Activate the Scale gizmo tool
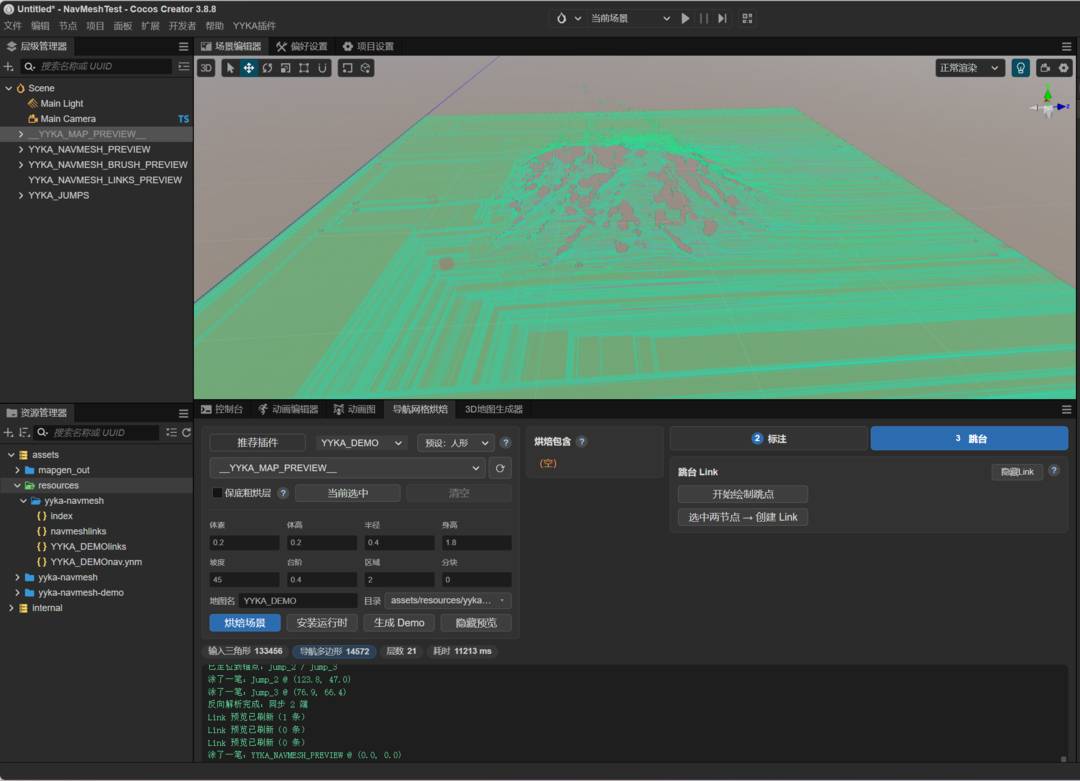 click(x=285, y=68)
